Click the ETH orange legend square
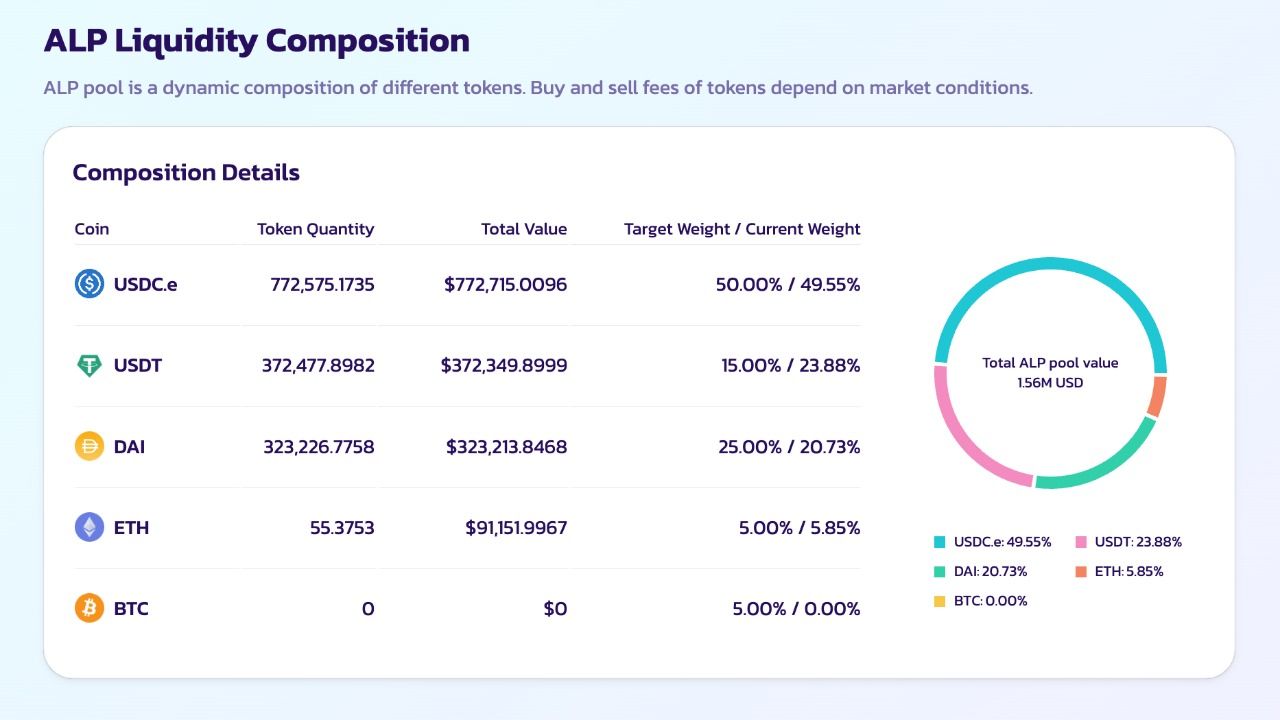Viewport: 1280px width, 720px height. tap(1081, 572)
